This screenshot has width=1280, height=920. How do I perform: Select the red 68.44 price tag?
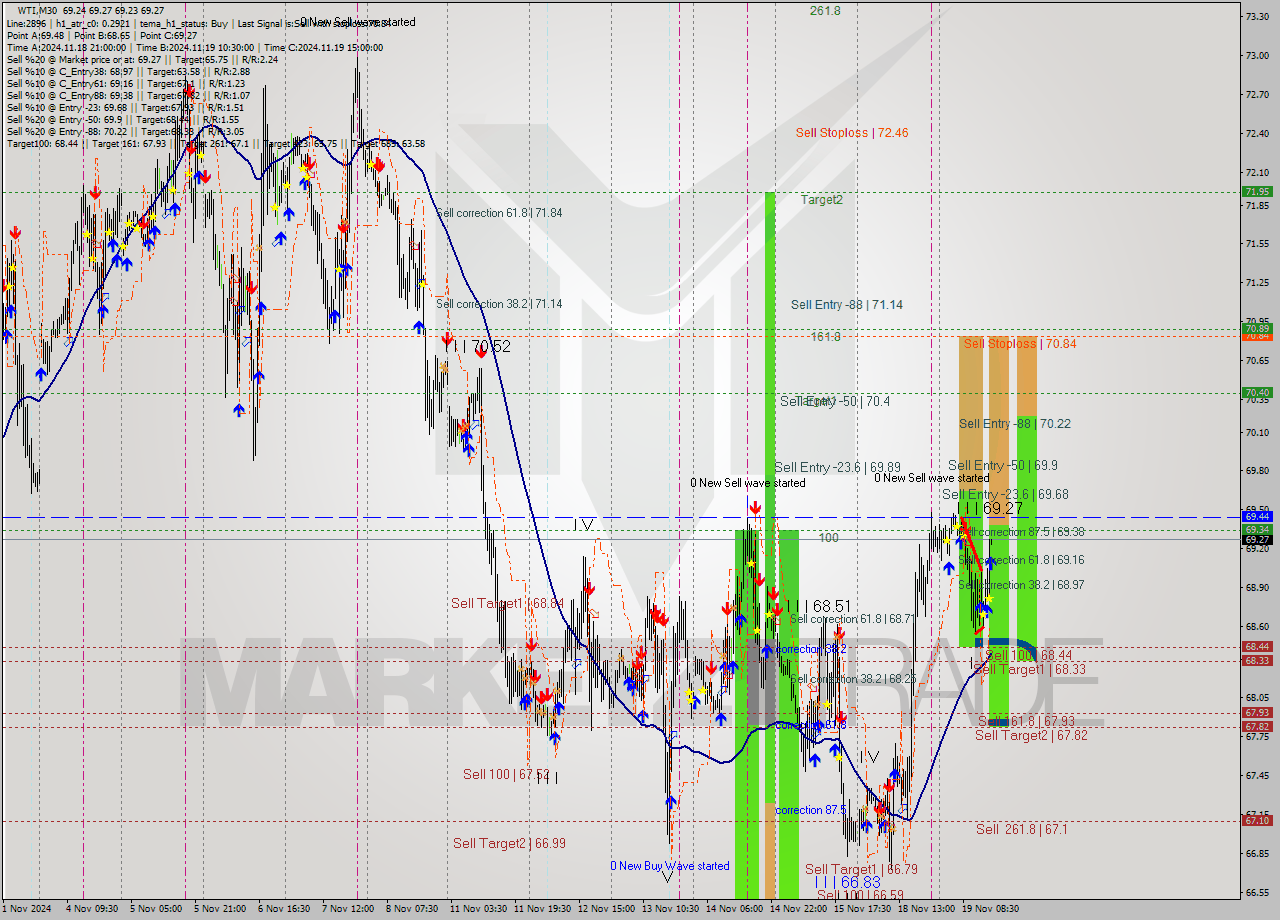(1257, 647)
